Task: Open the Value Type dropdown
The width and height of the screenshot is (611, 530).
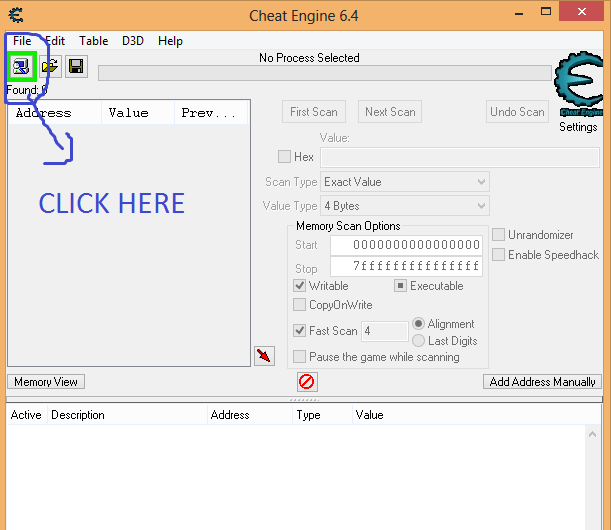Action: pos(404,206)
